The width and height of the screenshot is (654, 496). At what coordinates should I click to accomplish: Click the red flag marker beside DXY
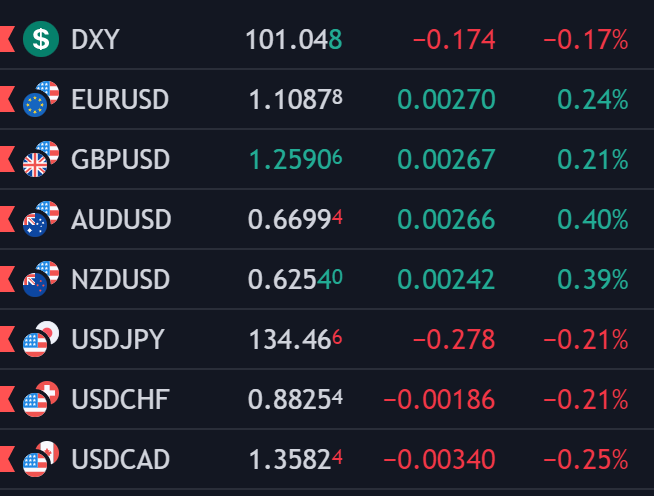tap(6, 40)
